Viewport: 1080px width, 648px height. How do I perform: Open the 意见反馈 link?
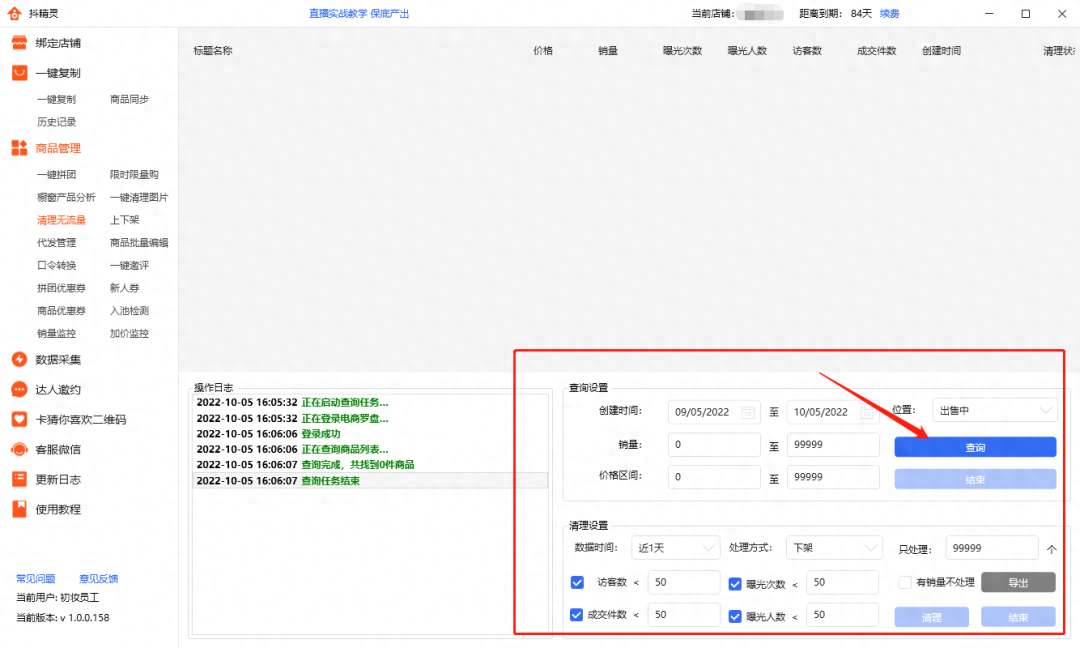(x=98, y=578)
